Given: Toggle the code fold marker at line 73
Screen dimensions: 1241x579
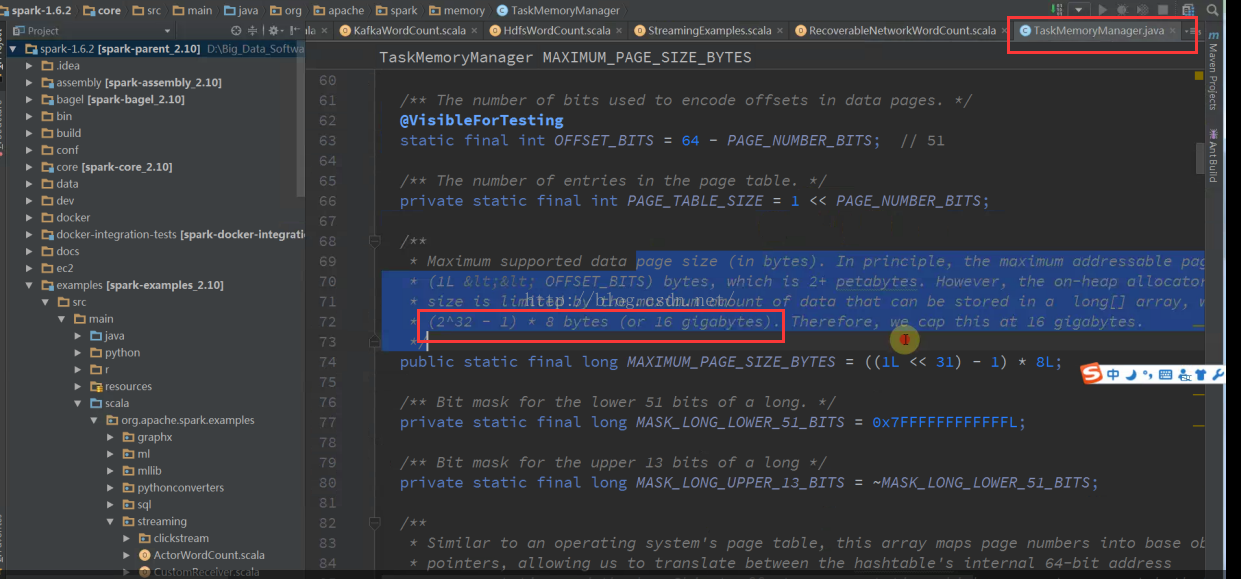Looking at the screenshot, I should (x=374, y=342).
